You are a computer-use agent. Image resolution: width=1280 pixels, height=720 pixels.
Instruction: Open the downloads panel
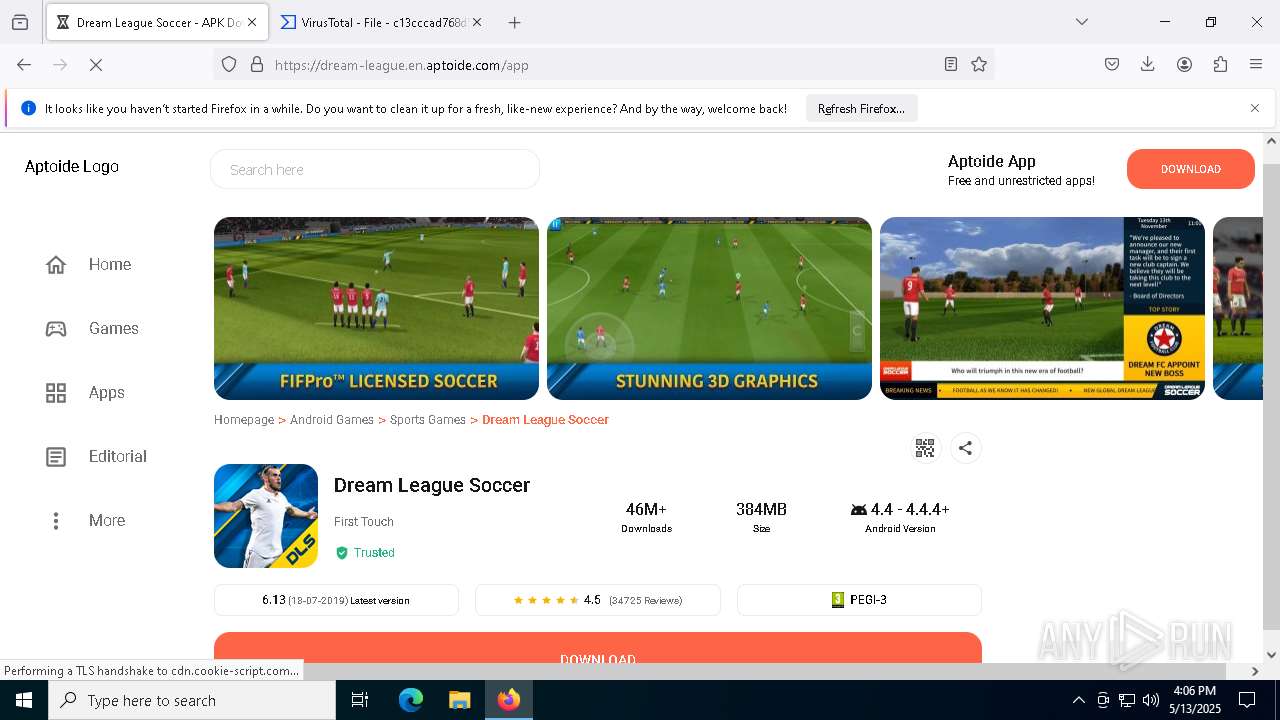tap(1148, 64)
